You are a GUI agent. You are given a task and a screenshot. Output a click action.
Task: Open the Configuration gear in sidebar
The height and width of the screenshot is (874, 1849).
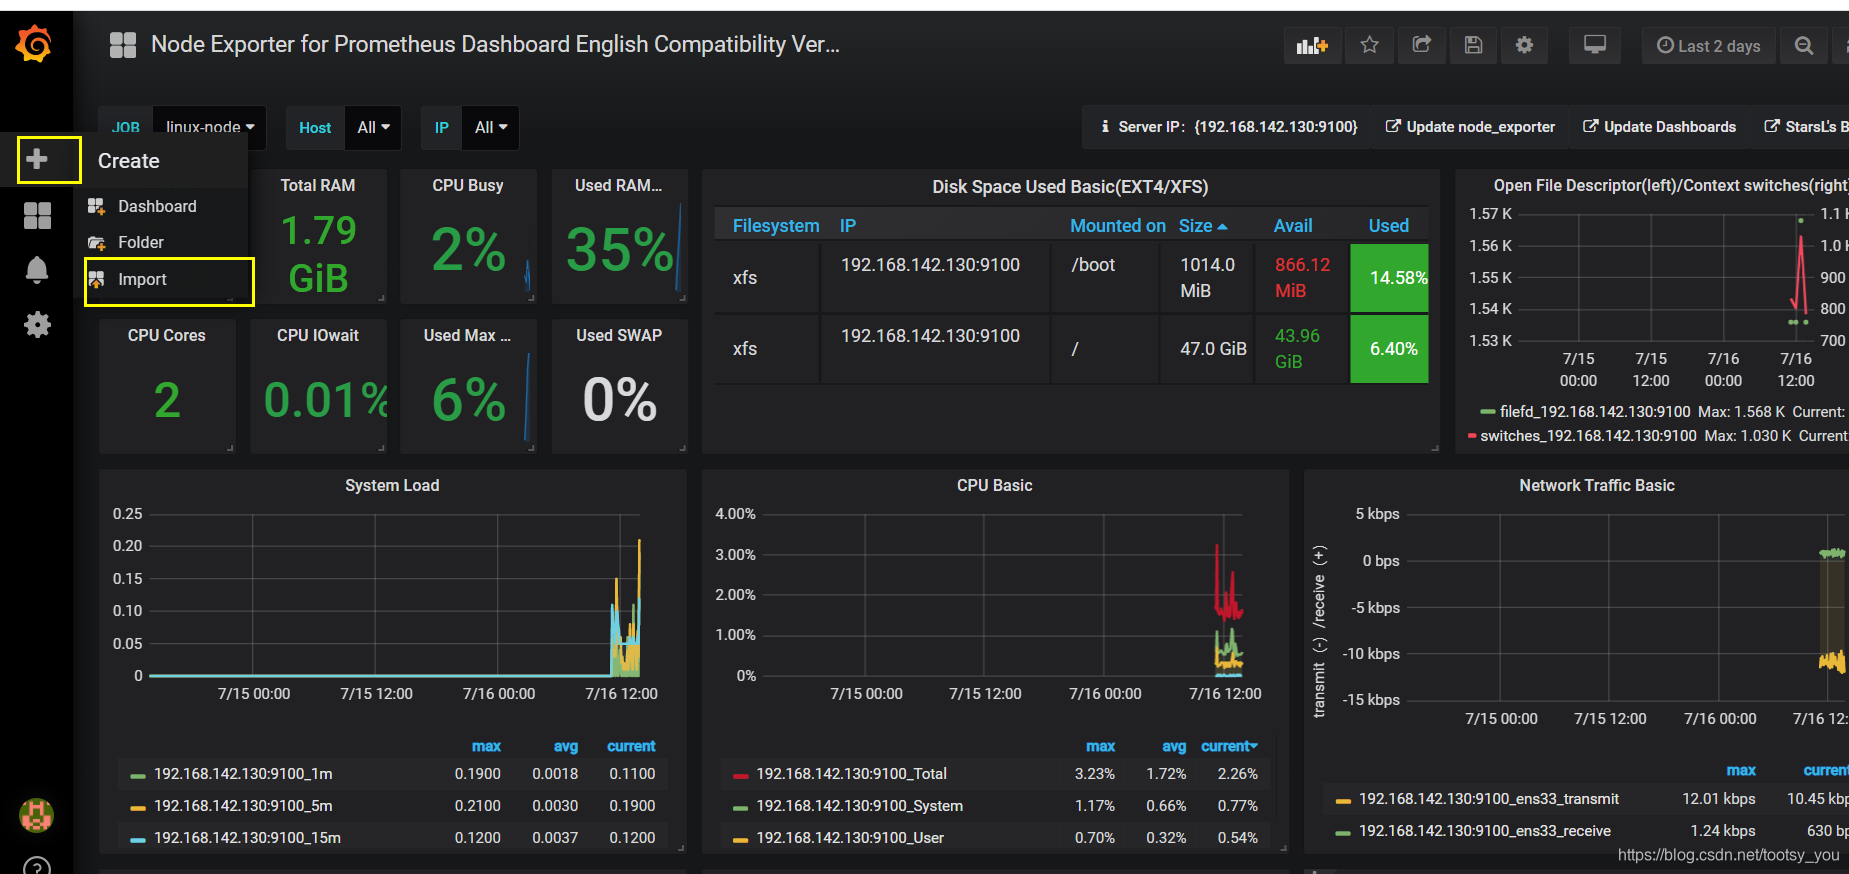click(37, 324)
